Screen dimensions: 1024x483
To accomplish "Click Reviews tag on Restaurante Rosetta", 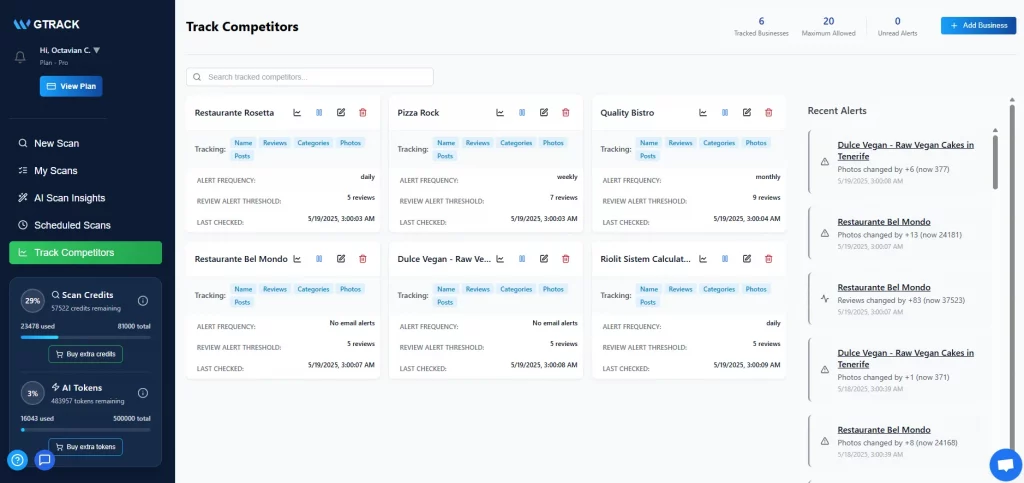I will [x=275, y=143].
